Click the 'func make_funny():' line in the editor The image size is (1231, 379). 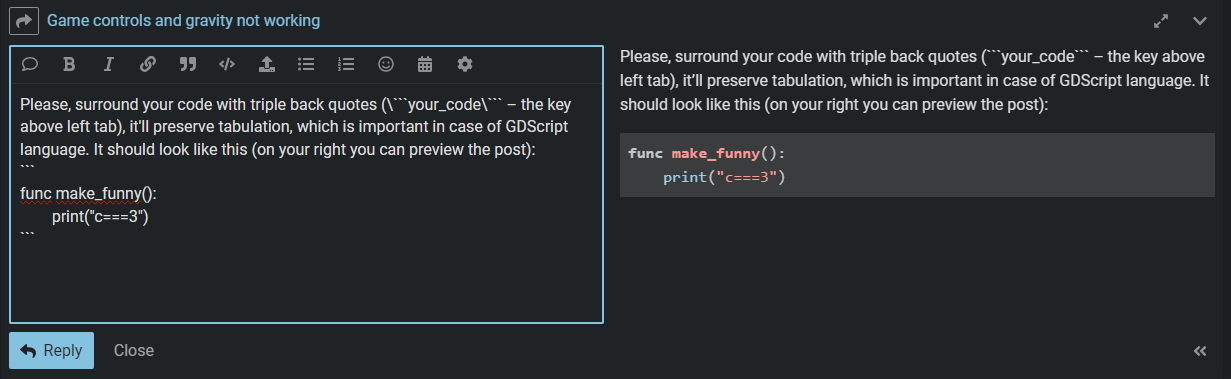point(88,194)
